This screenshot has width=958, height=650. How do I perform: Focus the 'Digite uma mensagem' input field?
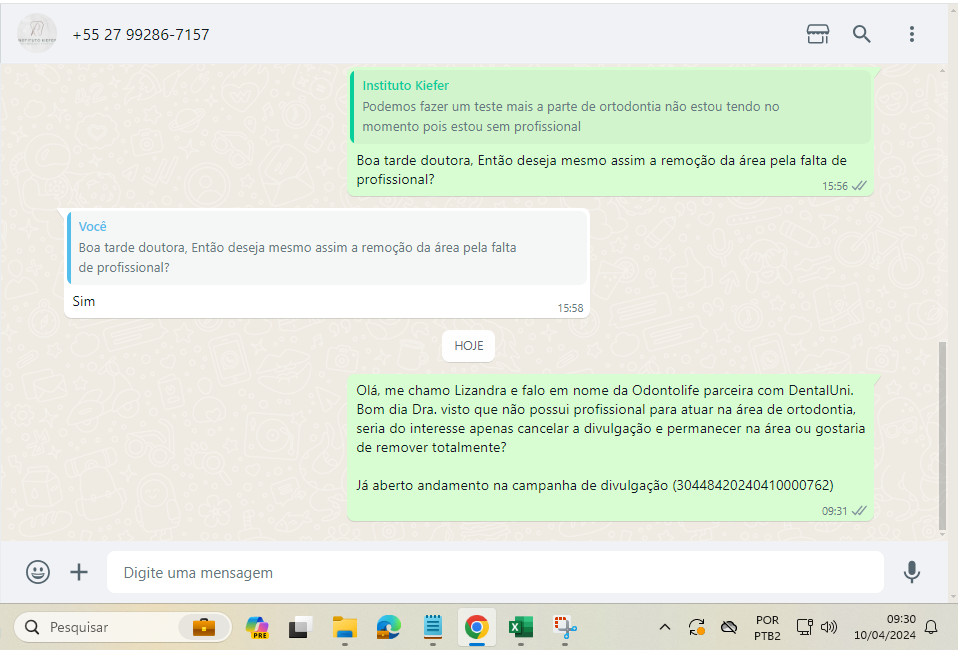click(495, 572)
